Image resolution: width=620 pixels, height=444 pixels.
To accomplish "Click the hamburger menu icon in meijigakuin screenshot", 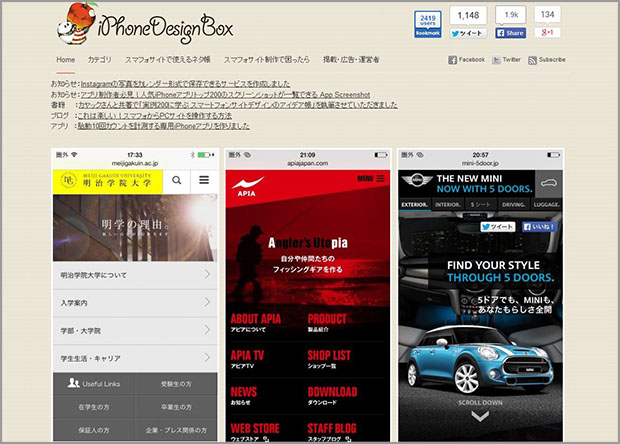I will coord(204,180).
